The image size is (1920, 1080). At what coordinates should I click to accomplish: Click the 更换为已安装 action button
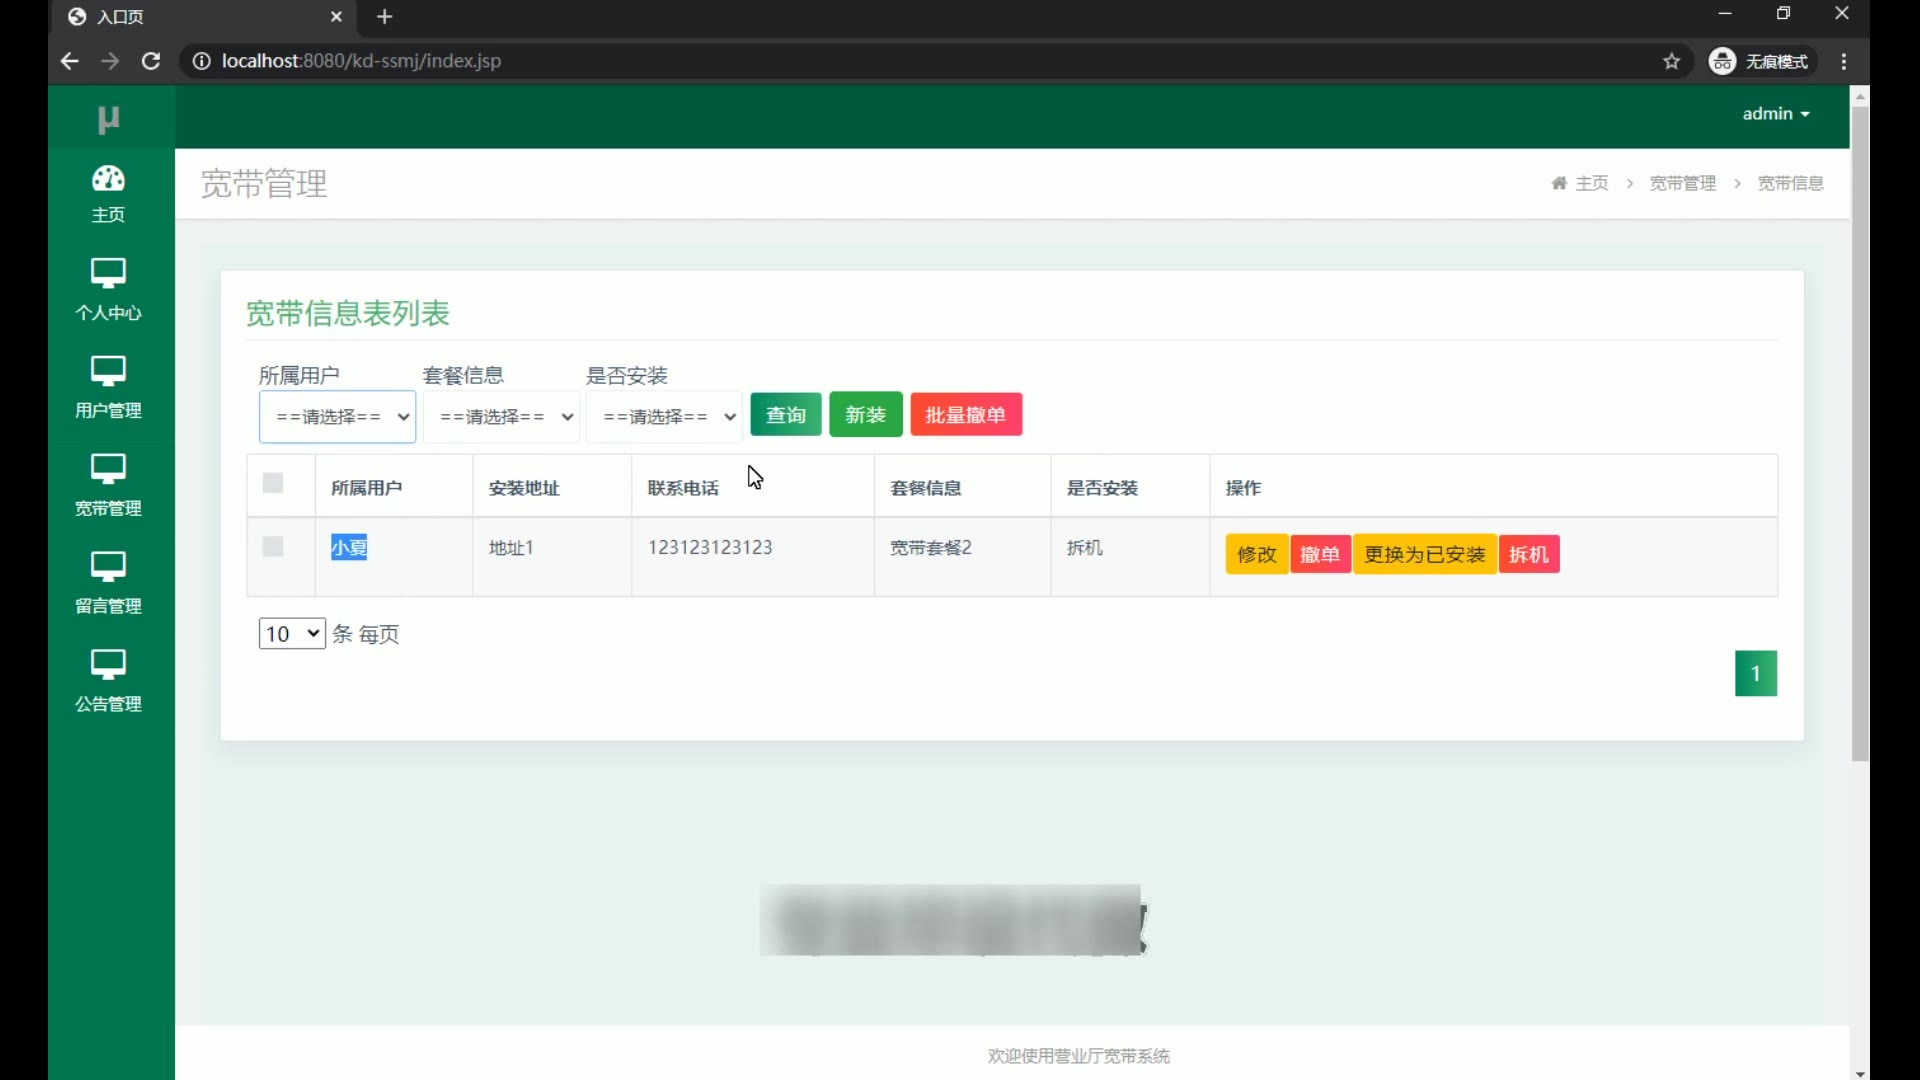click(1424, 555)
